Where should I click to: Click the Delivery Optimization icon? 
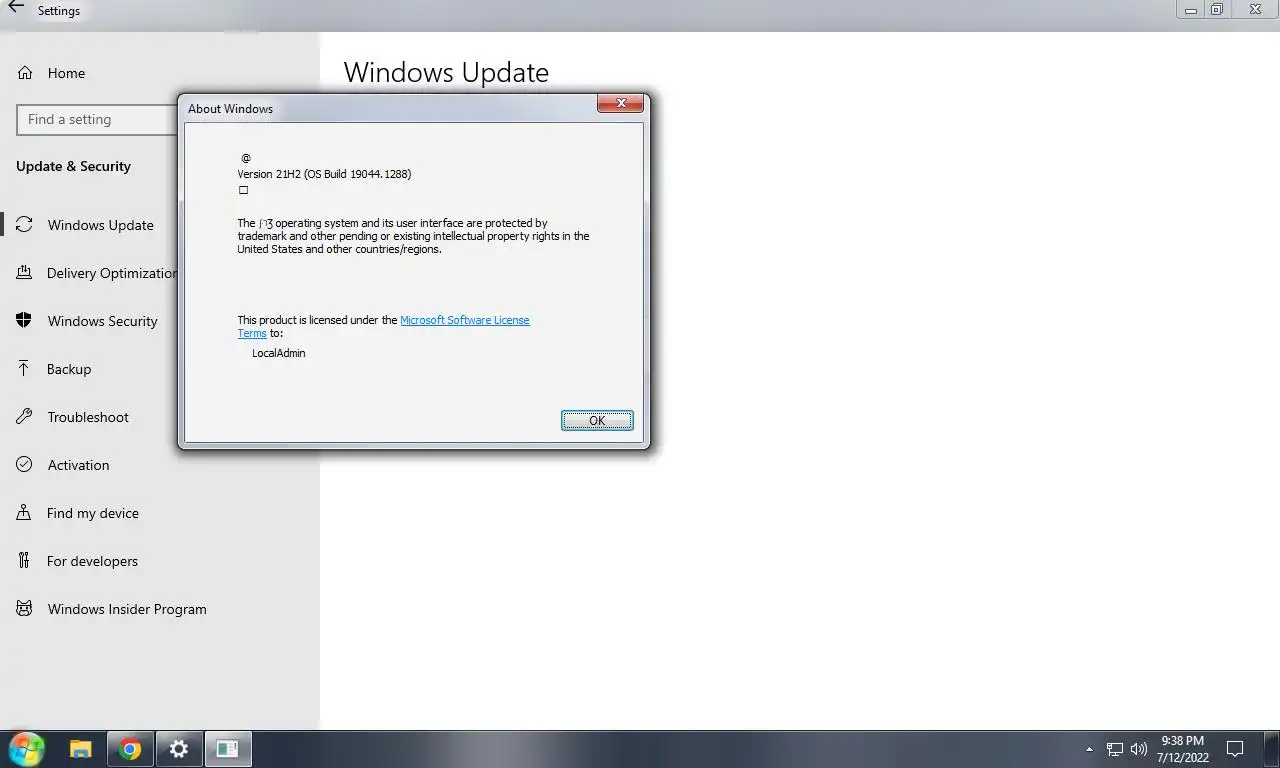tap(24, 273)
